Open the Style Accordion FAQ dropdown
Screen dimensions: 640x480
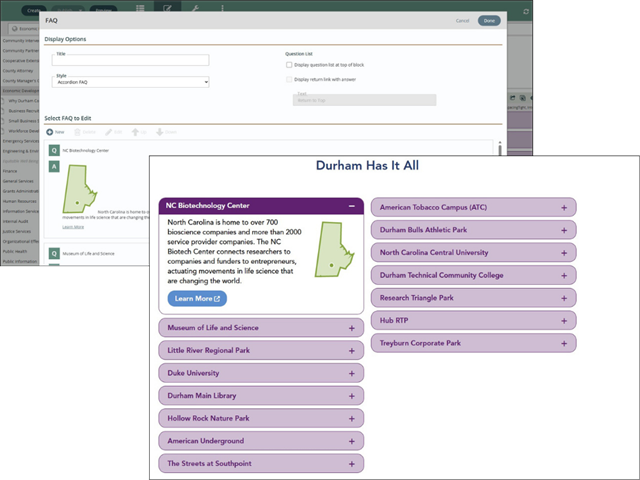(x=130, y=82)
